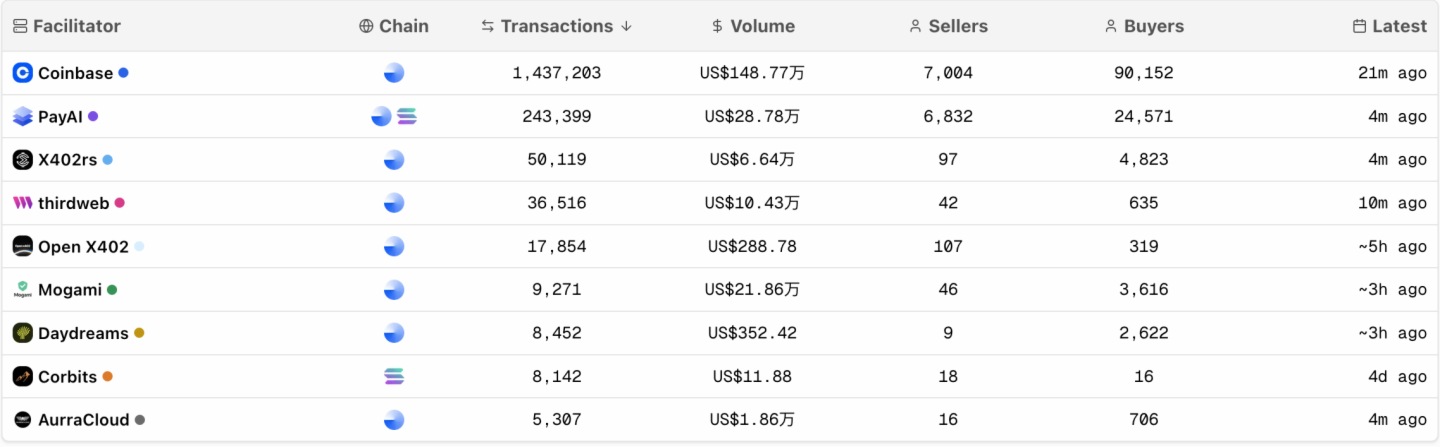
Task: Click the green dot next to Mogami
Action: pyautogui.click(x=112, y=290)
